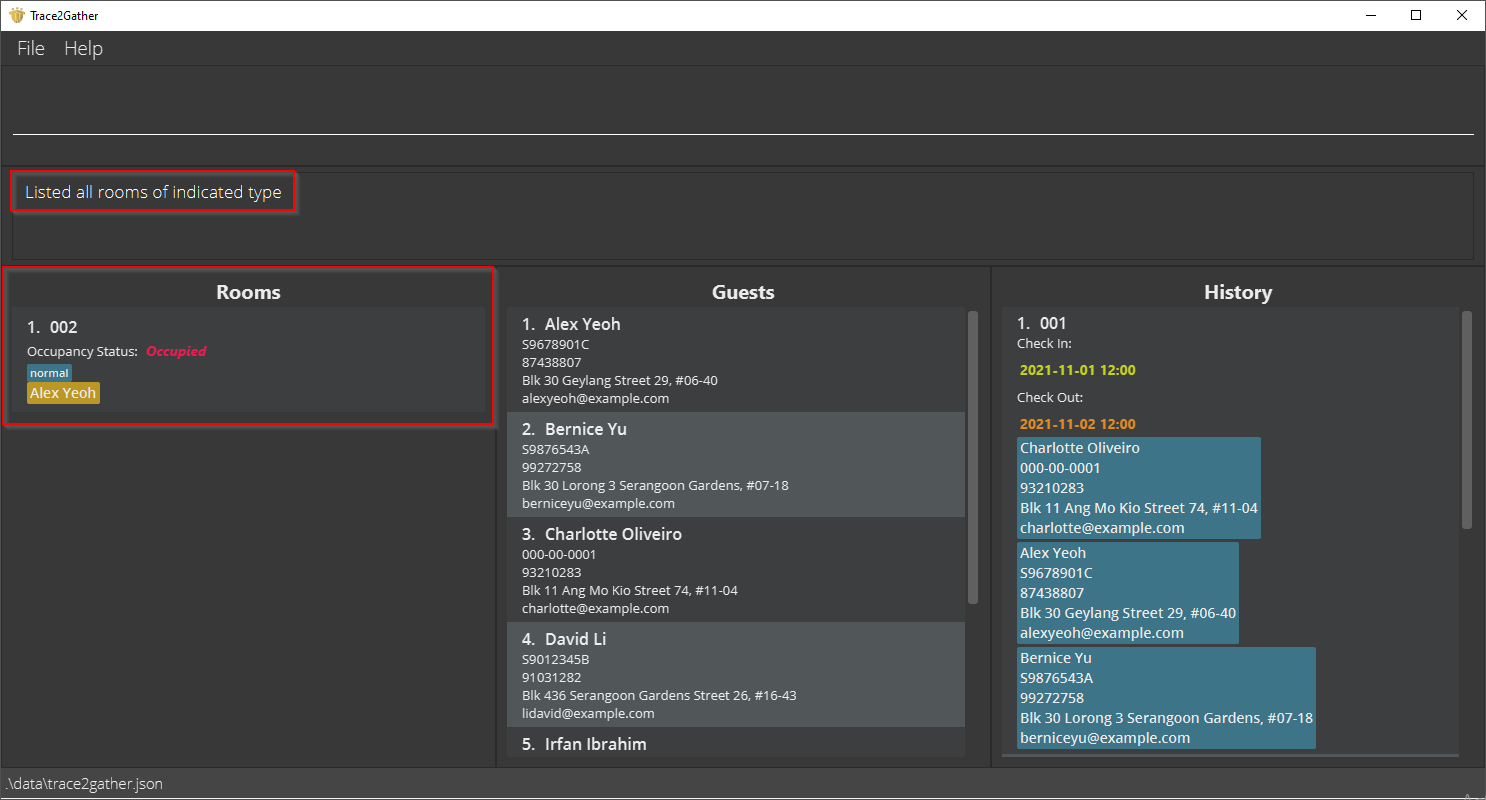Select history entry 1. 001
The width and height of the screenshot is (1486, 800).
coord(1230,532)
